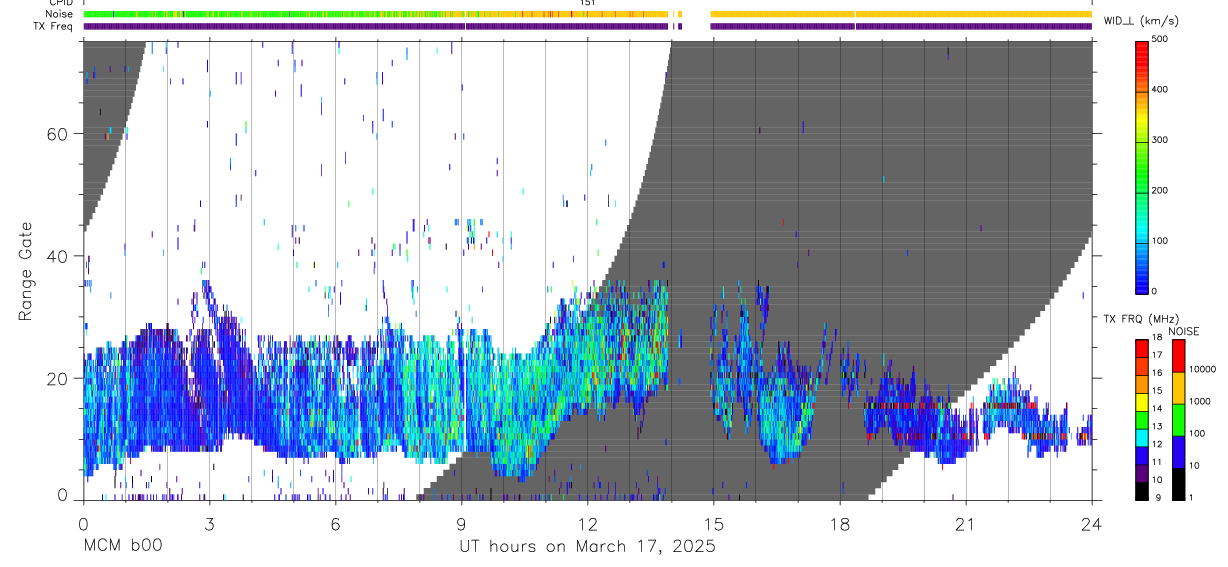1228x567 pixels.
Task: Click the 11 MHz tick on TX FRQ scale
Action: pos(1158,462)
